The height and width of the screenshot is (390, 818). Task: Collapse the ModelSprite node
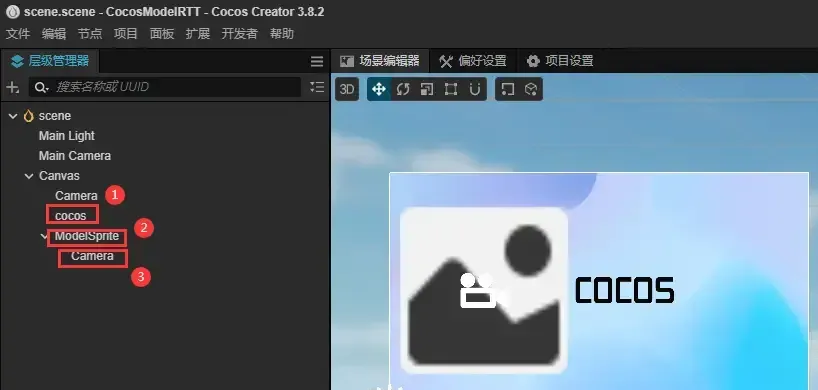pos(44,236)
